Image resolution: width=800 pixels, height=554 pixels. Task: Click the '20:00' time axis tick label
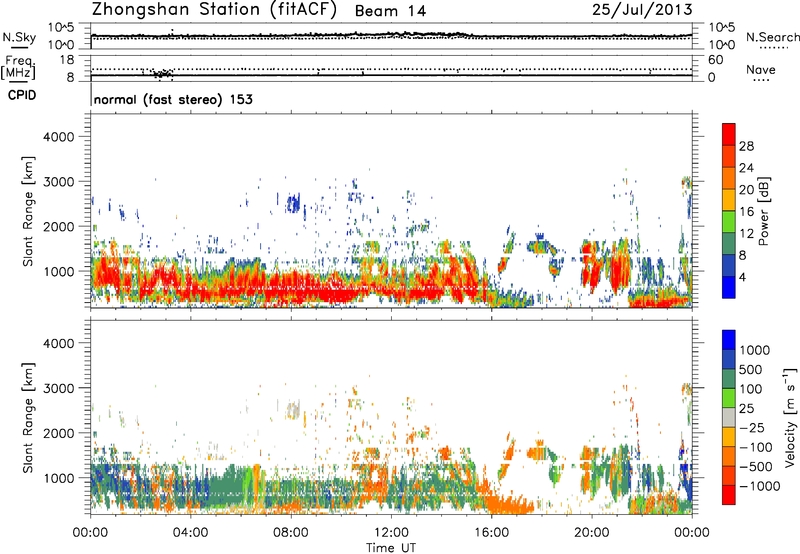tap(591, 533)
